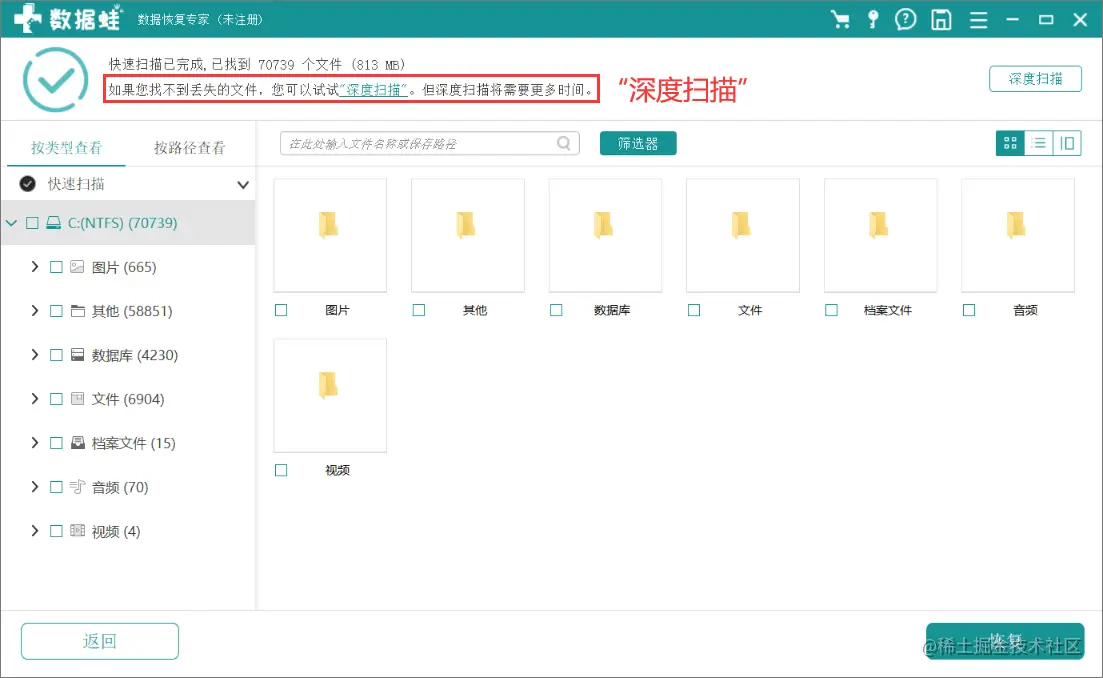The image size is (1103, 678).
Task: Open the hamburger menu icon
Action: (x=978, y=20)
